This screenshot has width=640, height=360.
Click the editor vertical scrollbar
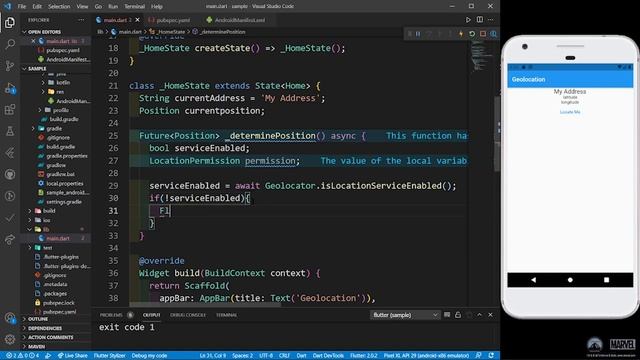point(497,134)
